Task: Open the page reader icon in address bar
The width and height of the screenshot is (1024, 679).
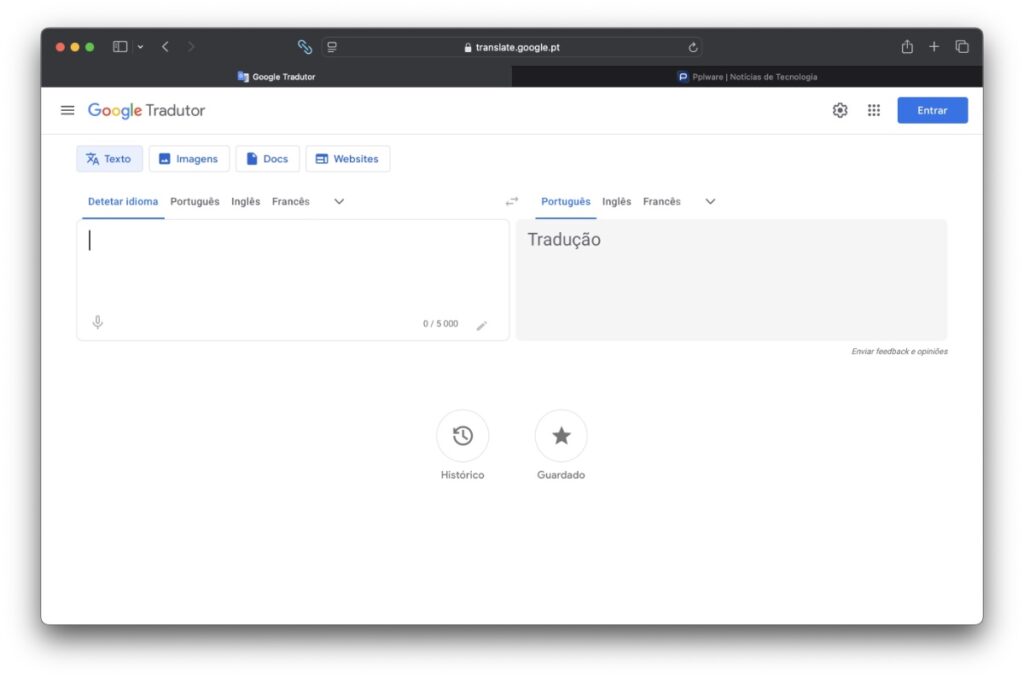Action: point(332,47)
